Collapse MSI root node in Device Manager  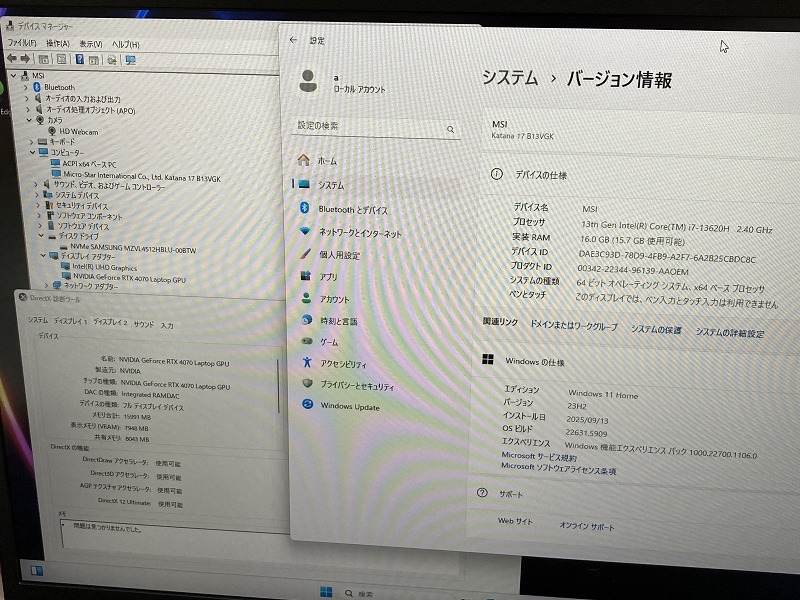pos(14,76)
